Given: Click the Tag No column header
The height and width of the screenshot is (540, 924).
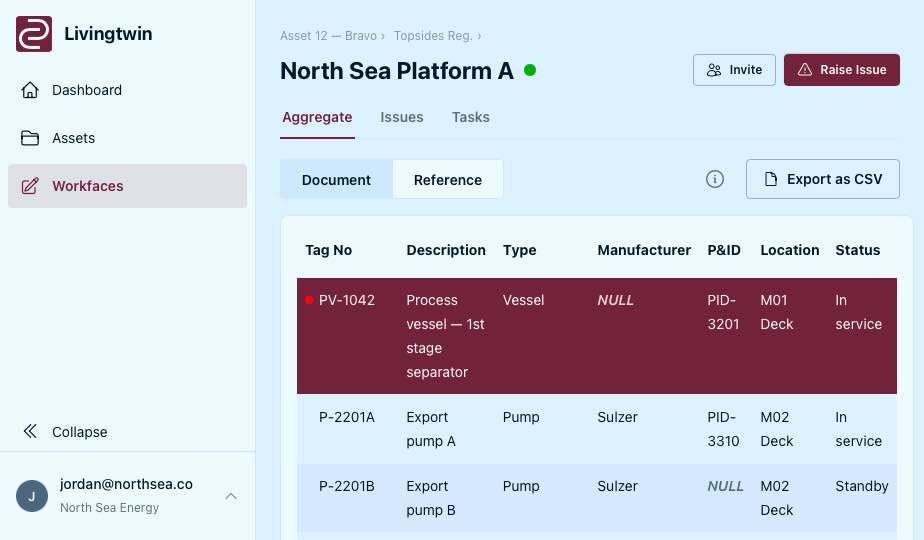Looking at the screenshot, I should click(x=328, y=250).
